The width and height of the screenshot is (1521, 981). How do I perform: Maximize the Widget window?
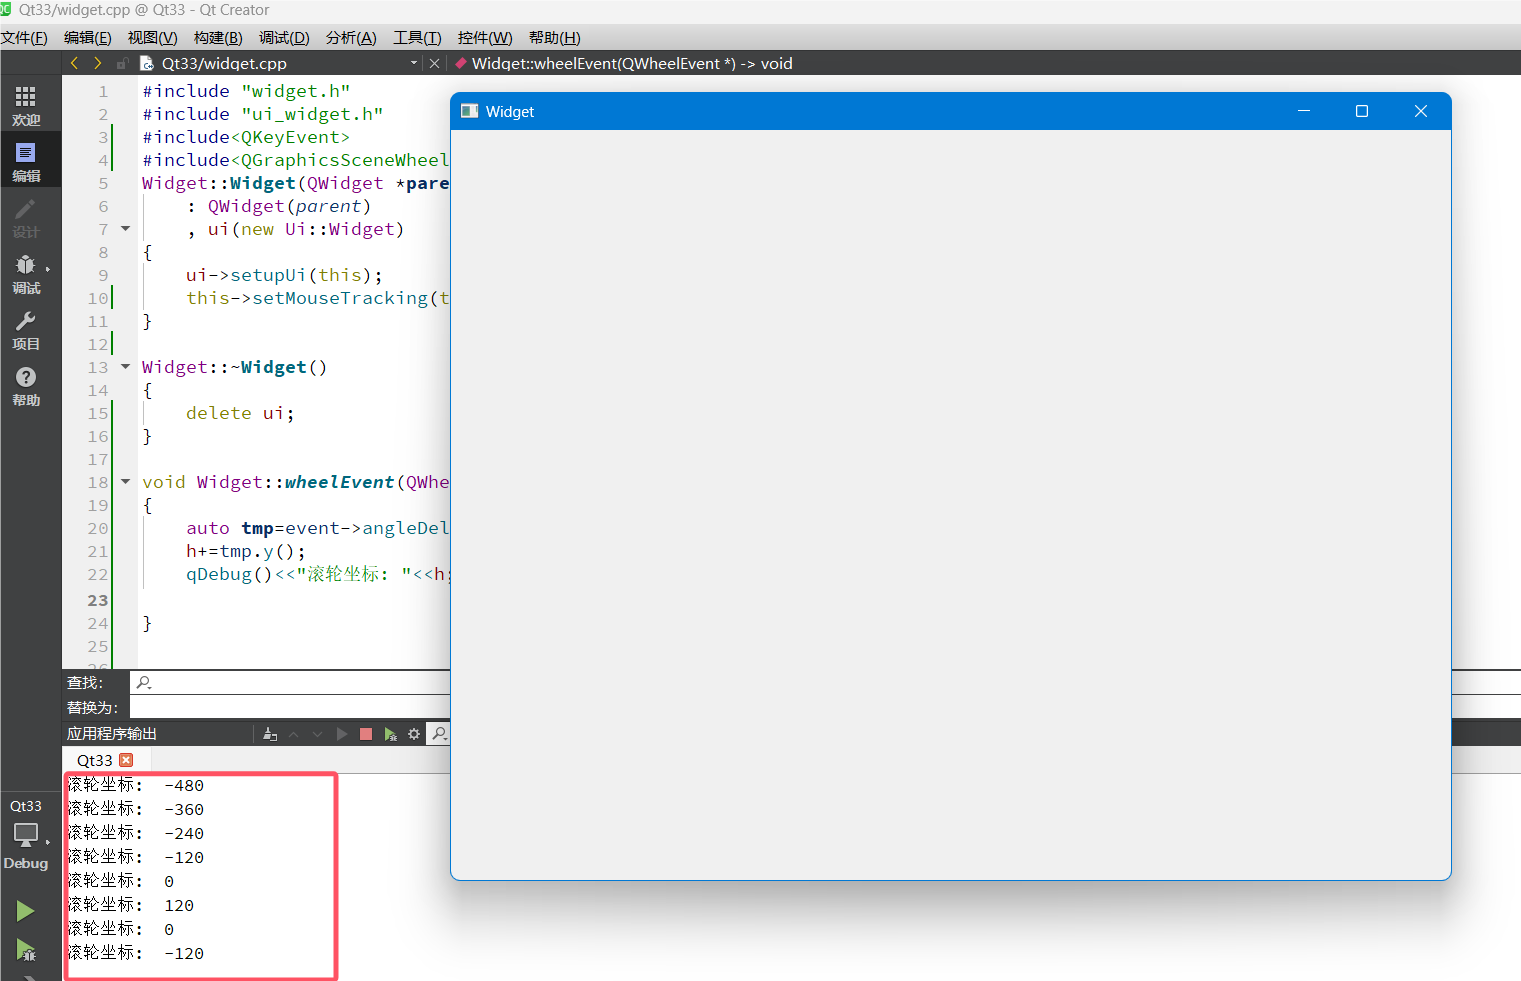pos(1362,111)
